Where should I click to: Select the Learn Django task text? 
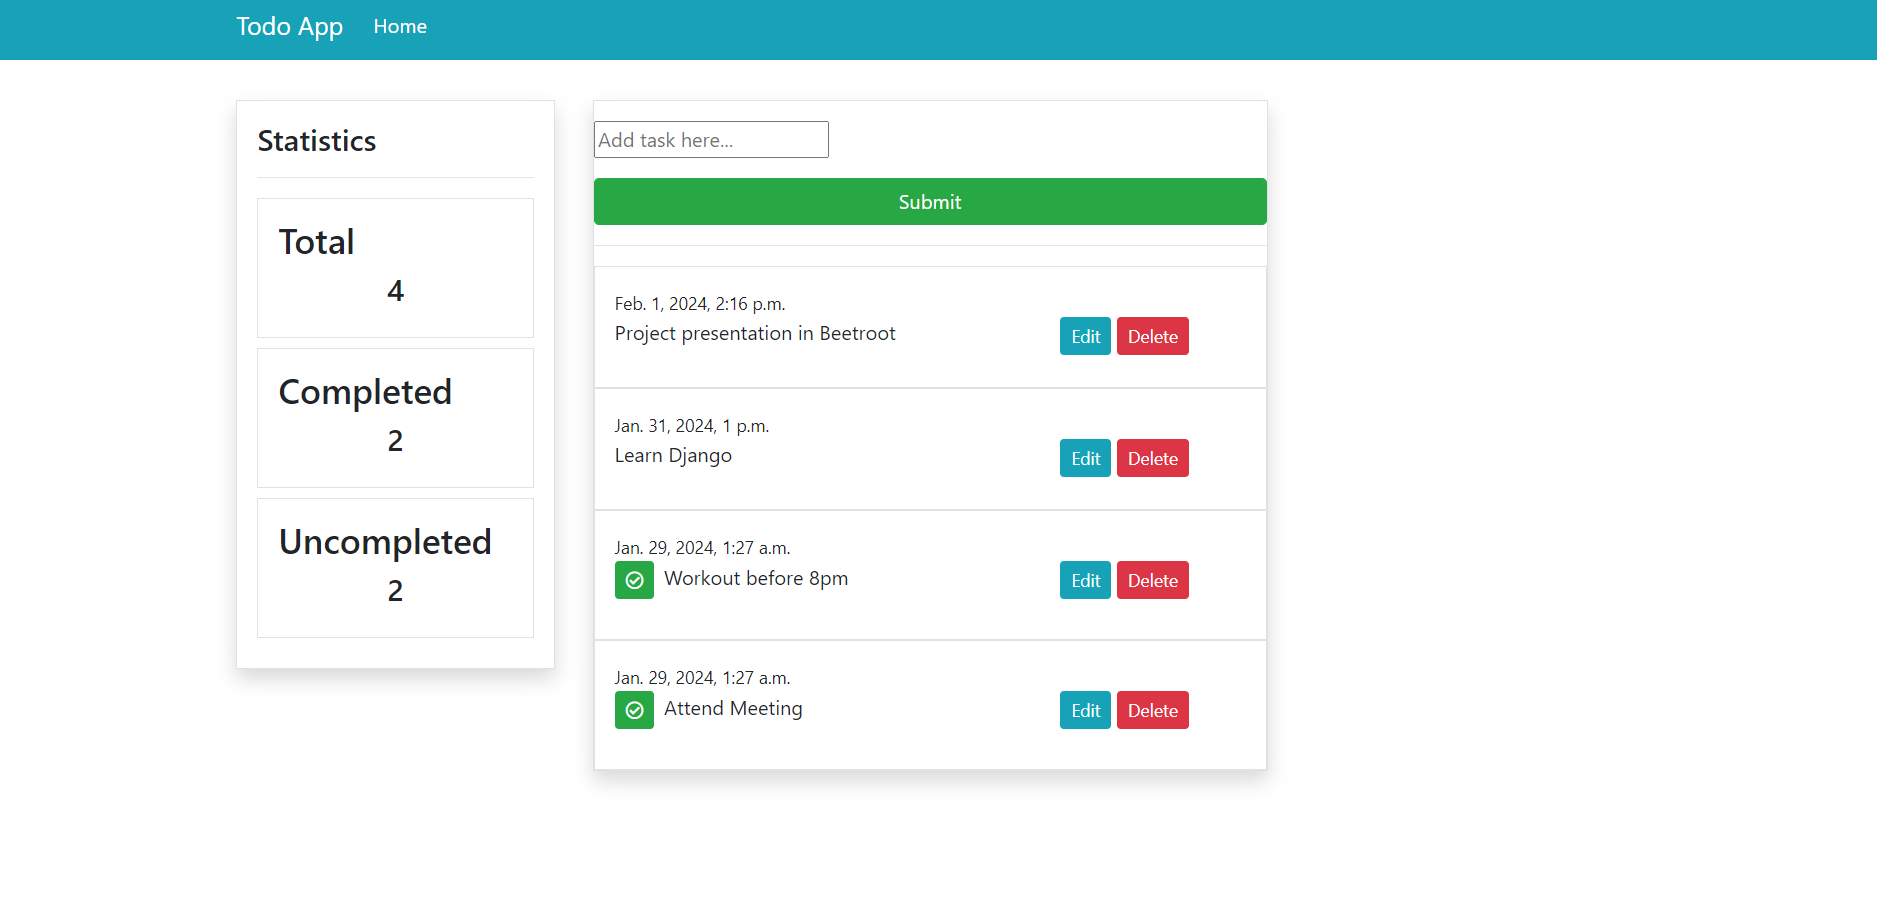click(x=673, y=456)
